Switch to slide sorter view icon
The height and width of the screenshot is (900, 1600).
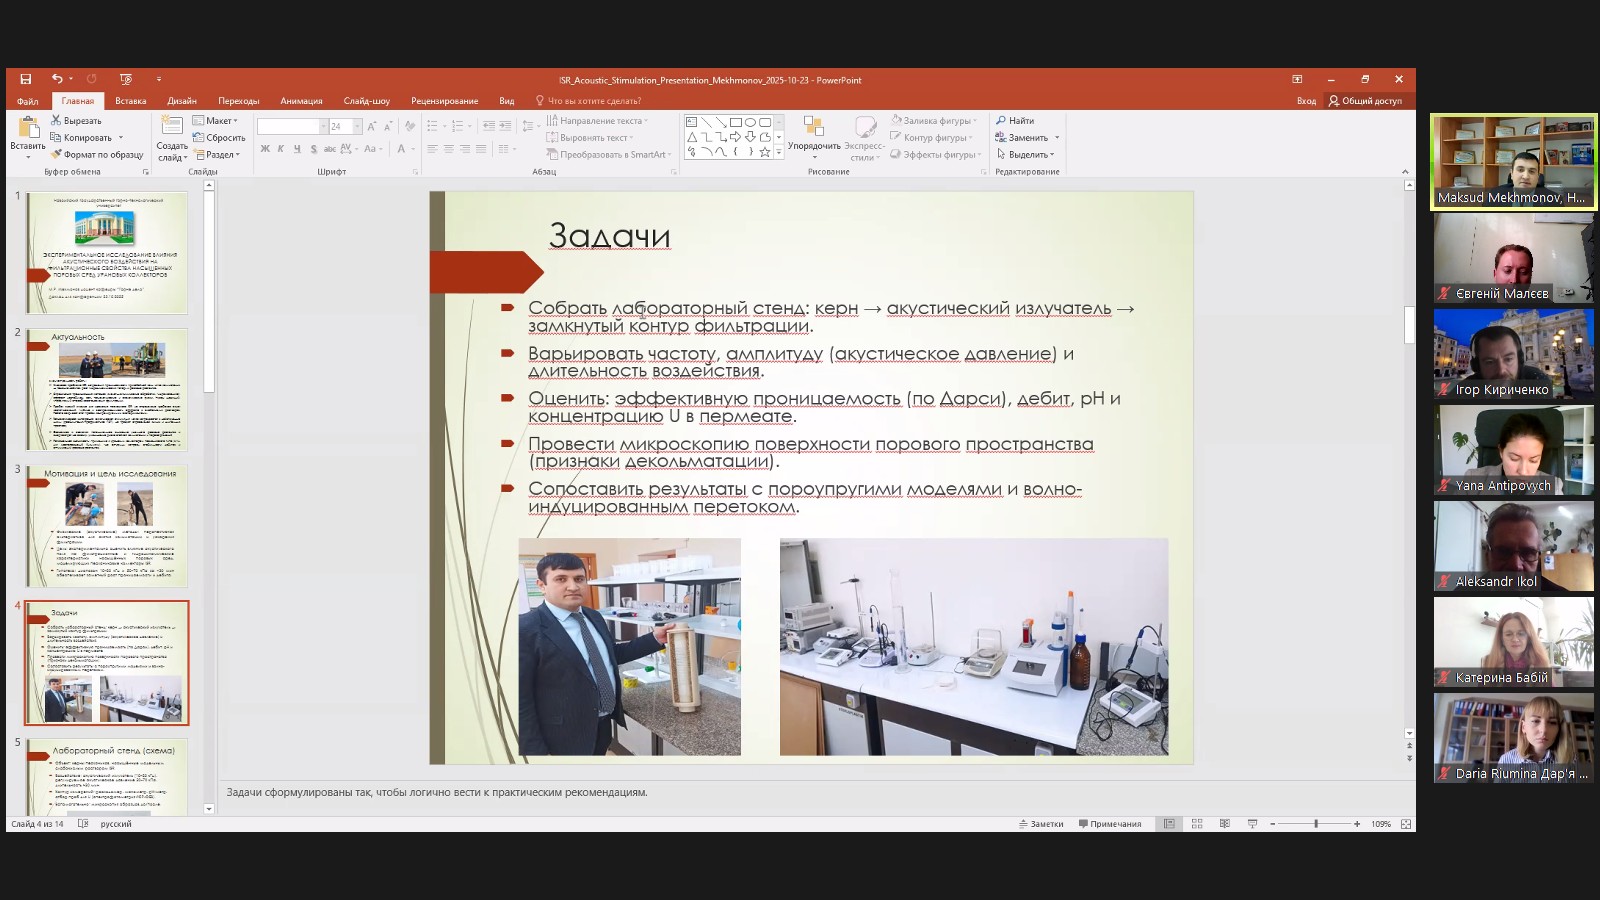[x=1197, y=824]
